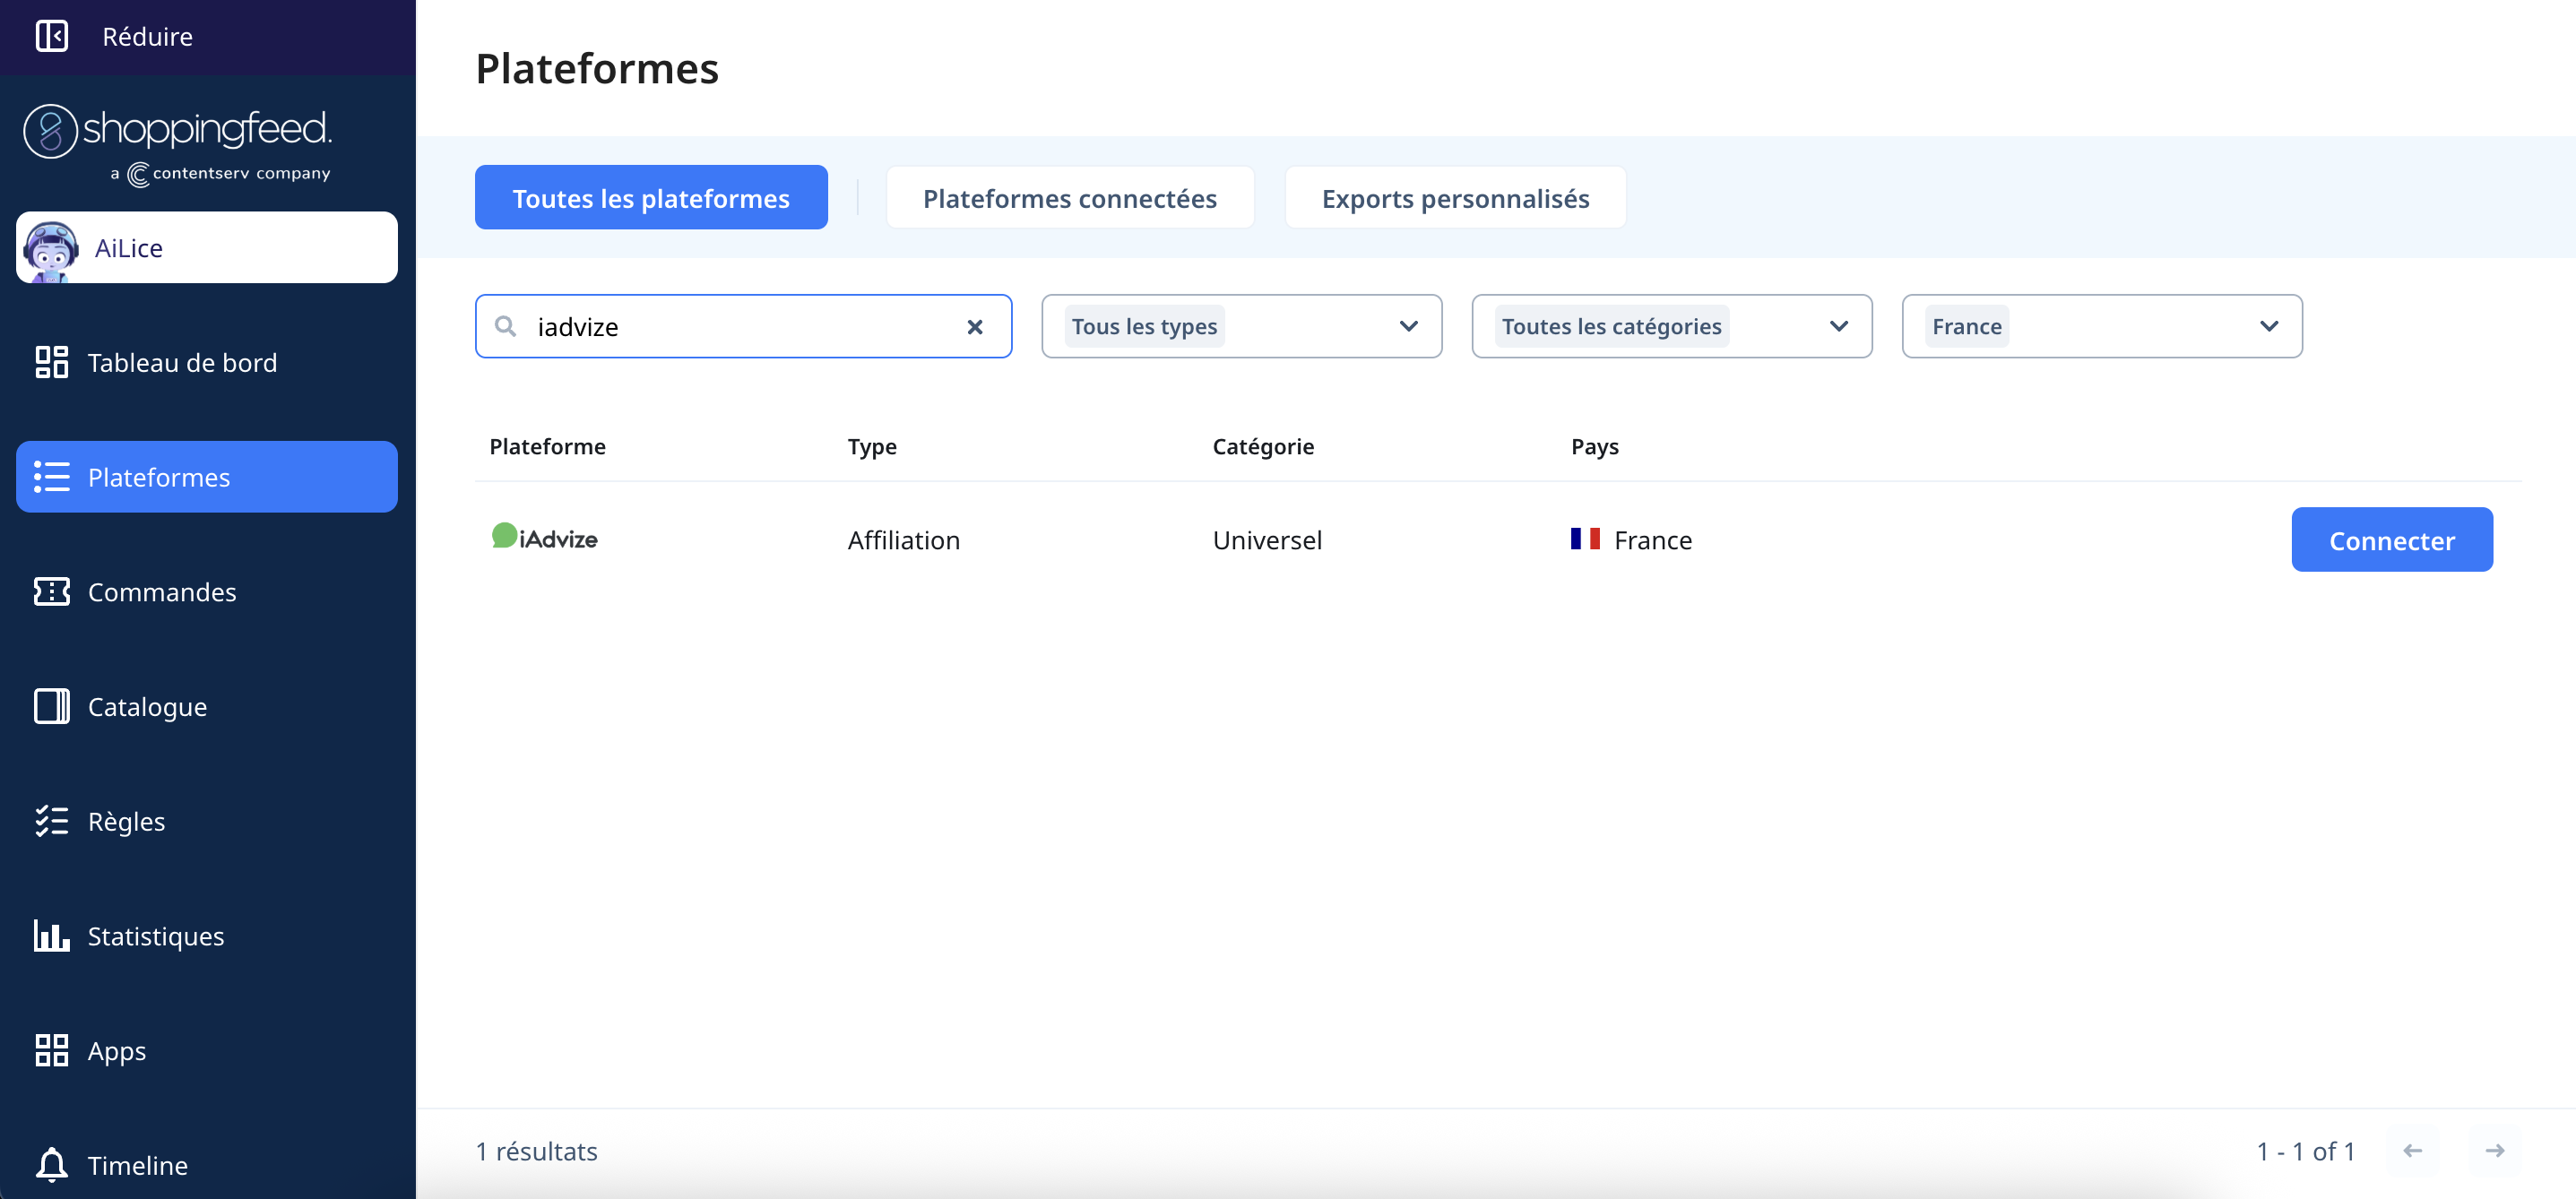Click the Timeline bell icon
Screen dimensions: 2576x1199
coord(51,1165)
